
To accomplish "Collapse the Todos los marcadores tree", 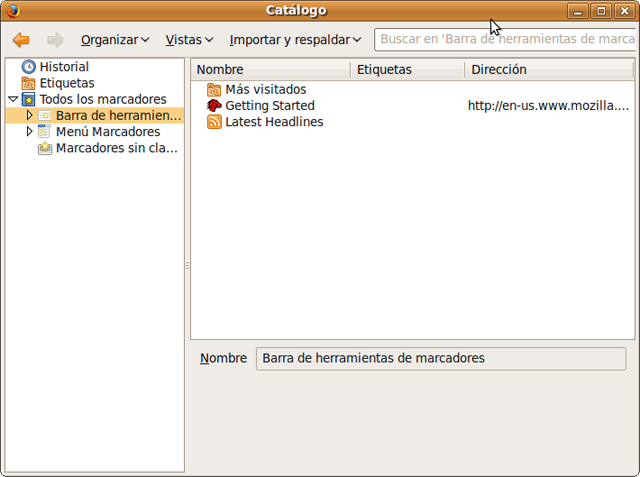I will pos(12,100).
